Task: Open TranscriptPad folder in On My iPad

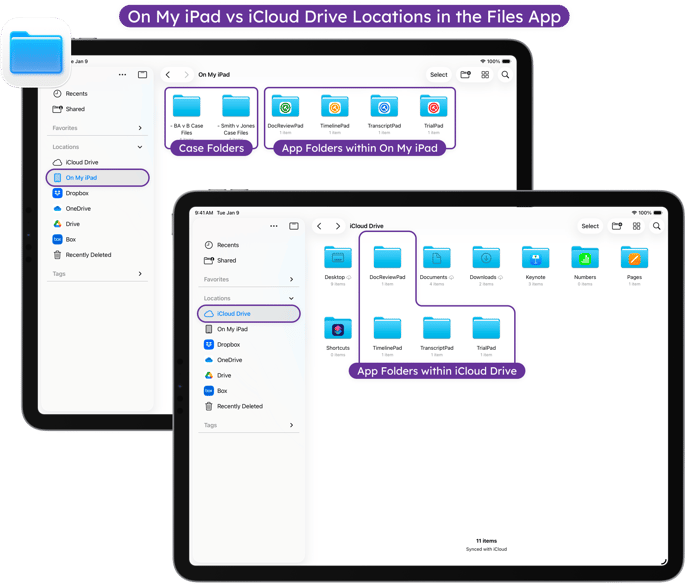Action: click(384, 114)
